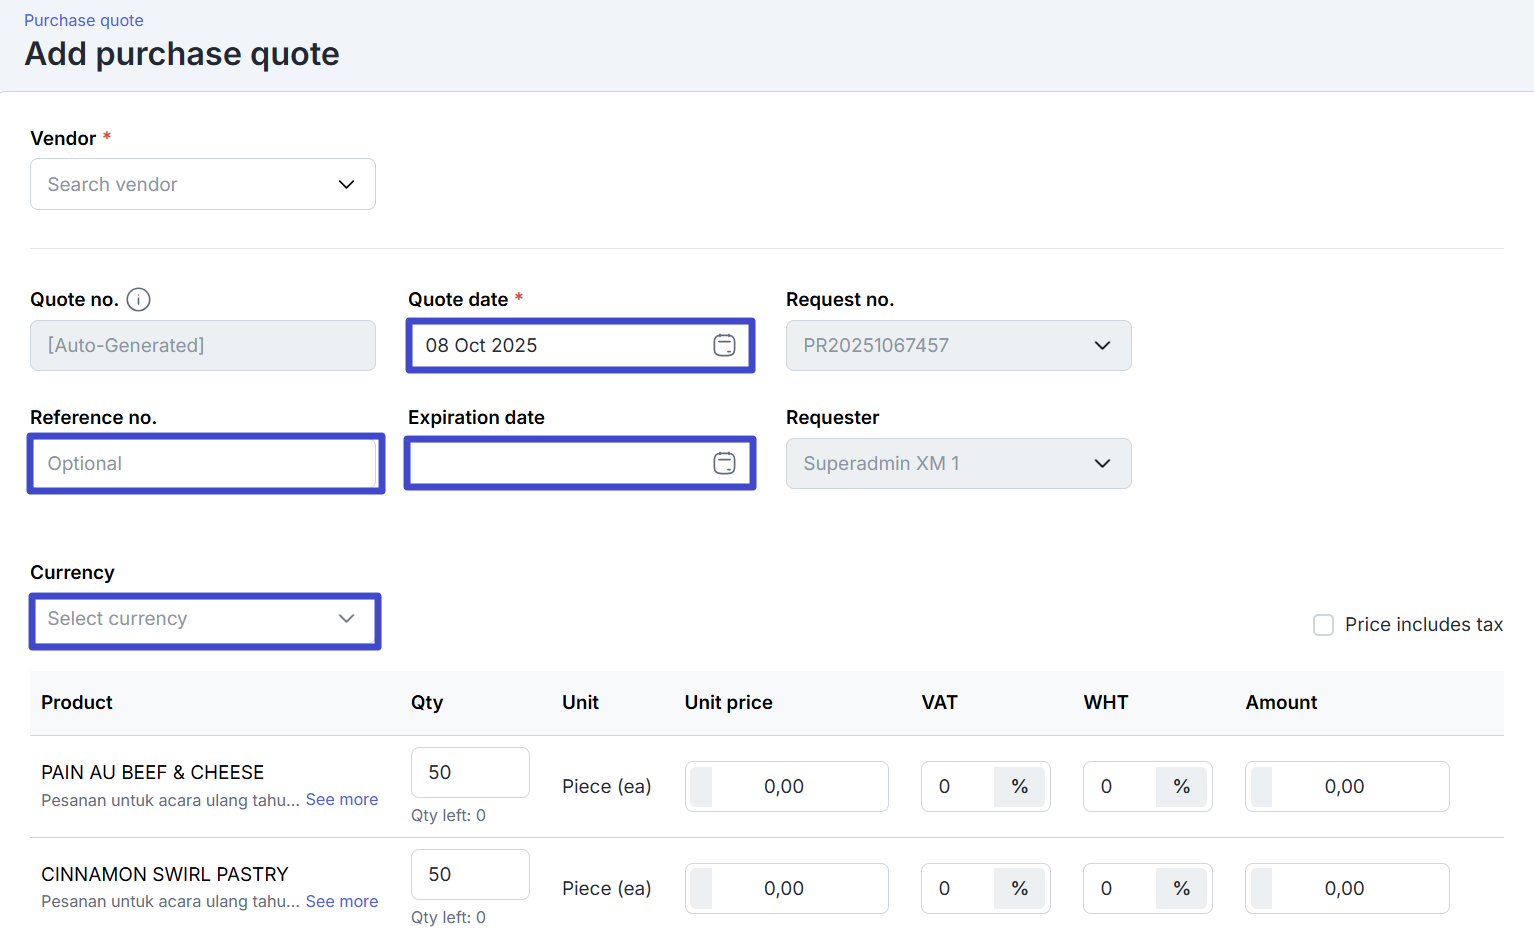
Task: Click the Qty field for PAIN AU BEEF & CHEESE
Action: tap(469, 772)
